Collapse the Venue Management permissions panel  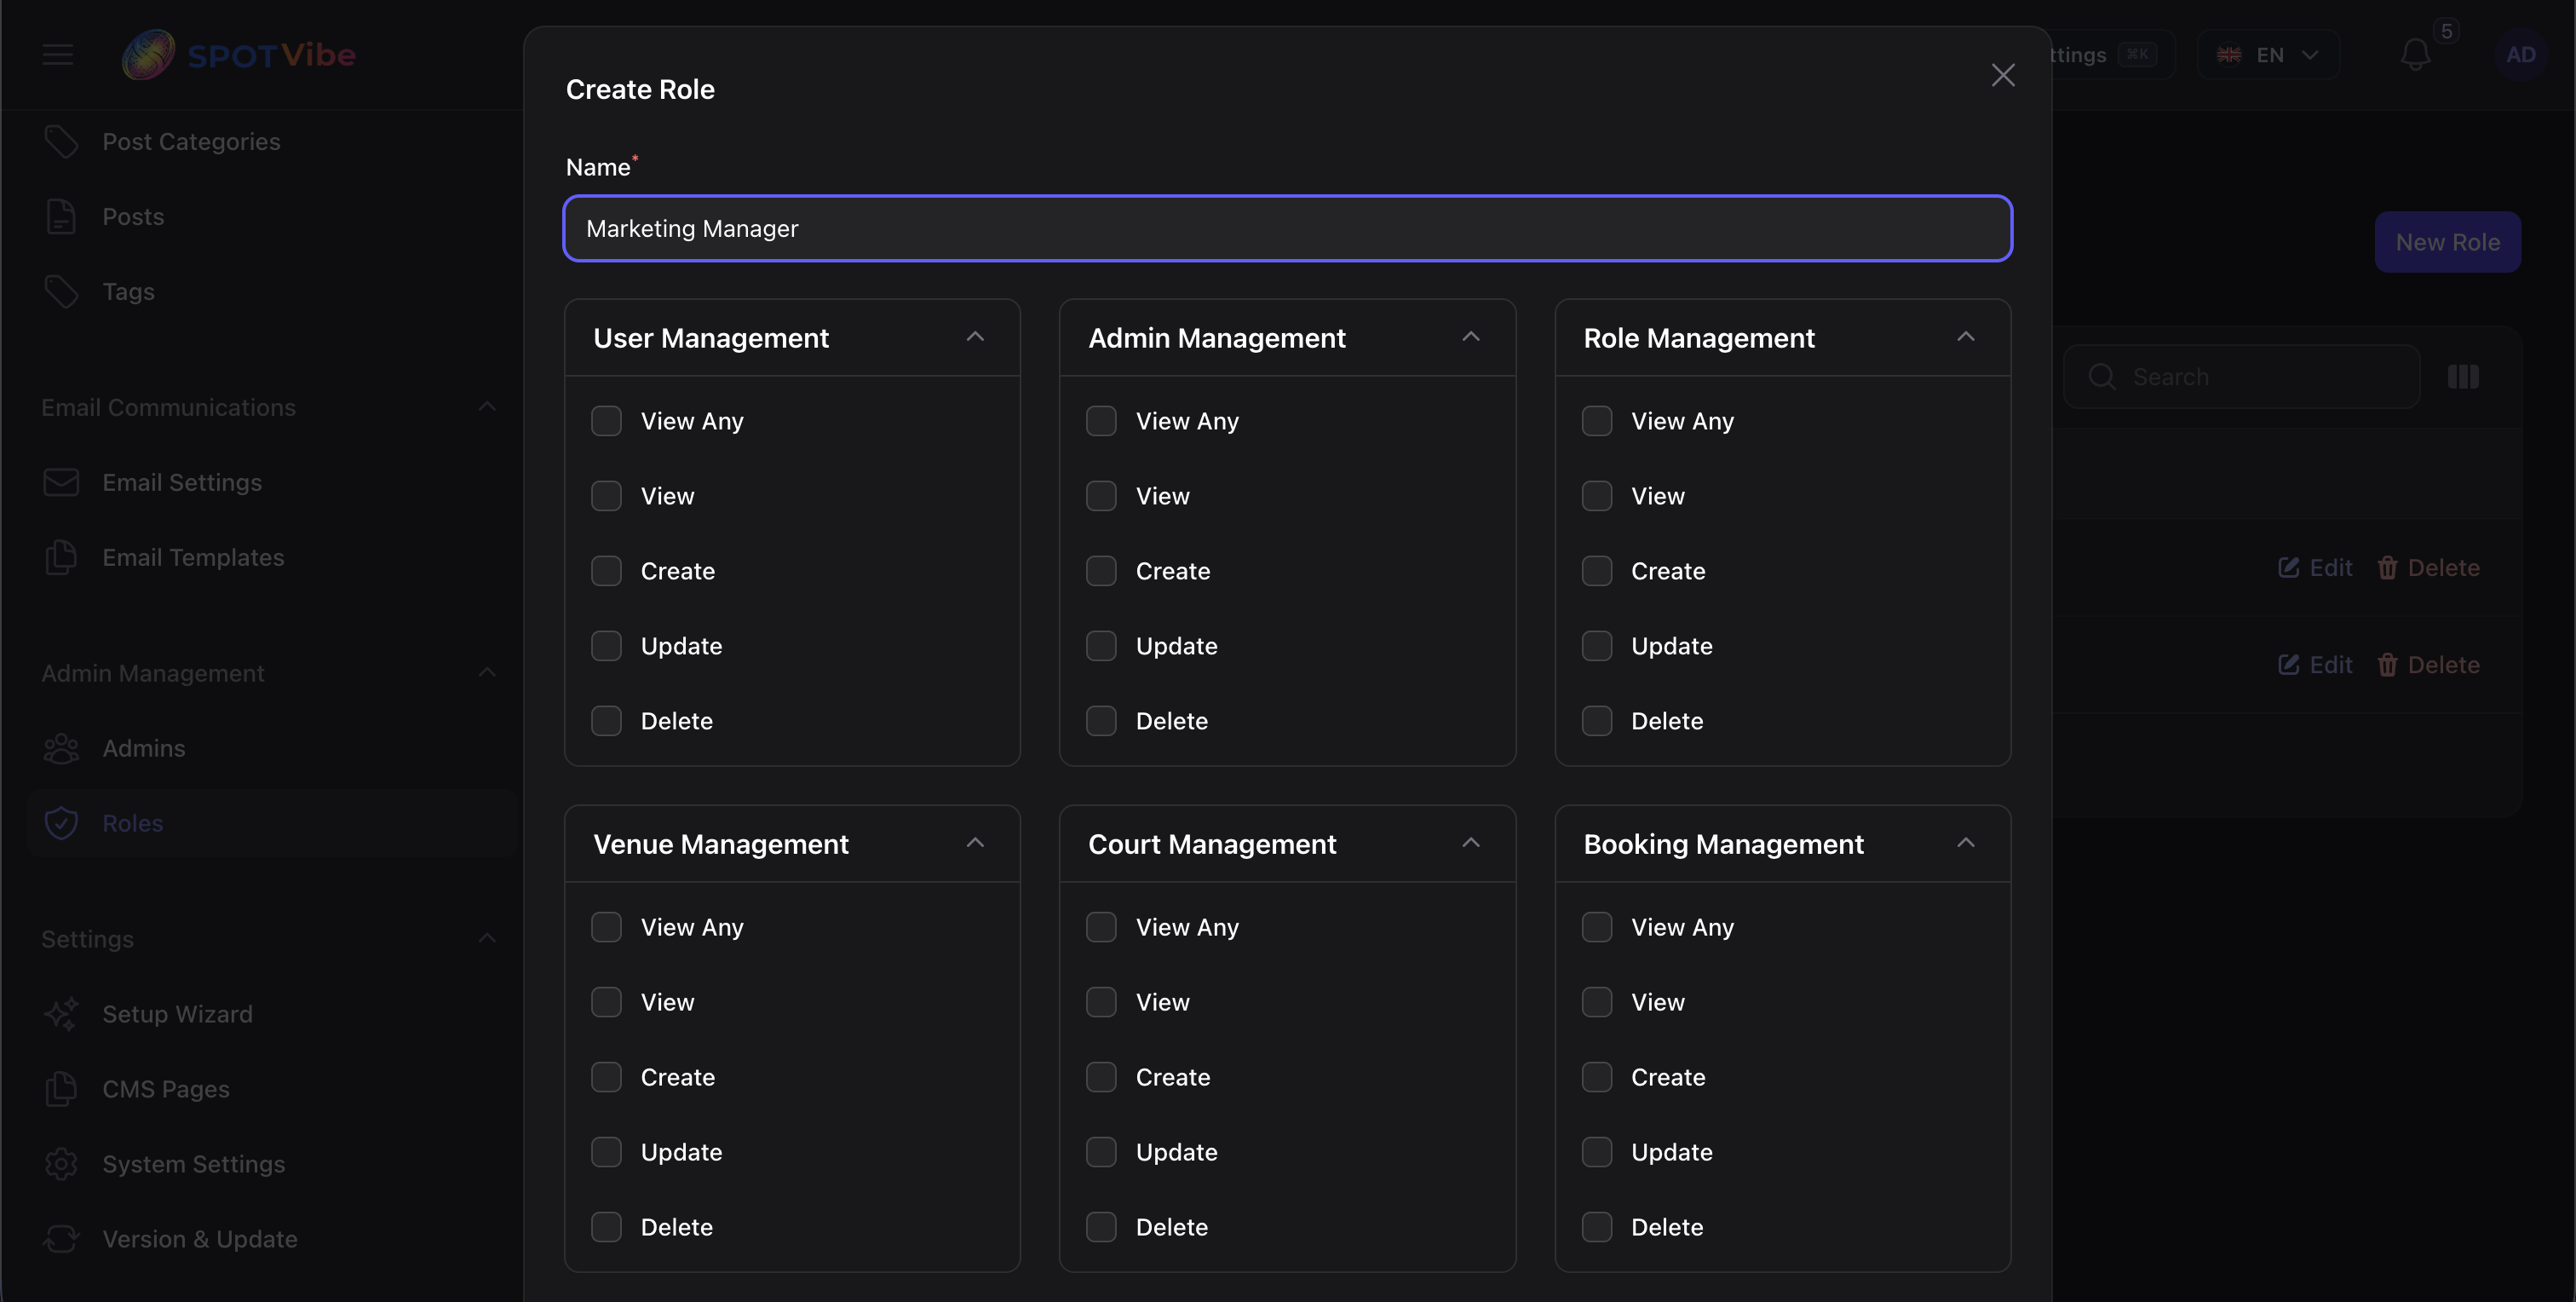975,843
